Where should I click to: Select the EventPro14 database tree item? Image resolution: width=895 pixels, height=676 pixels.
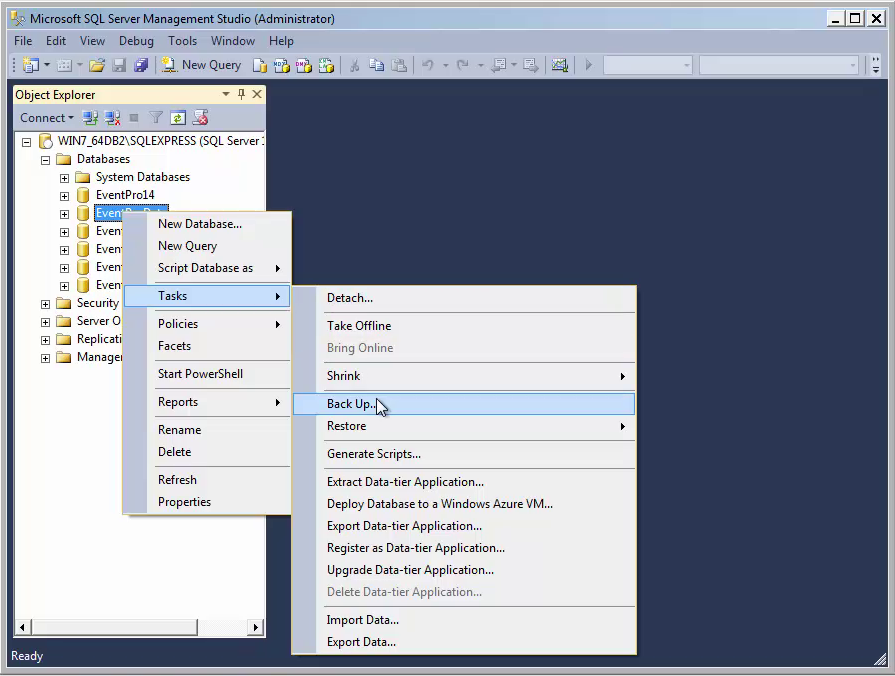coord(125,195)
